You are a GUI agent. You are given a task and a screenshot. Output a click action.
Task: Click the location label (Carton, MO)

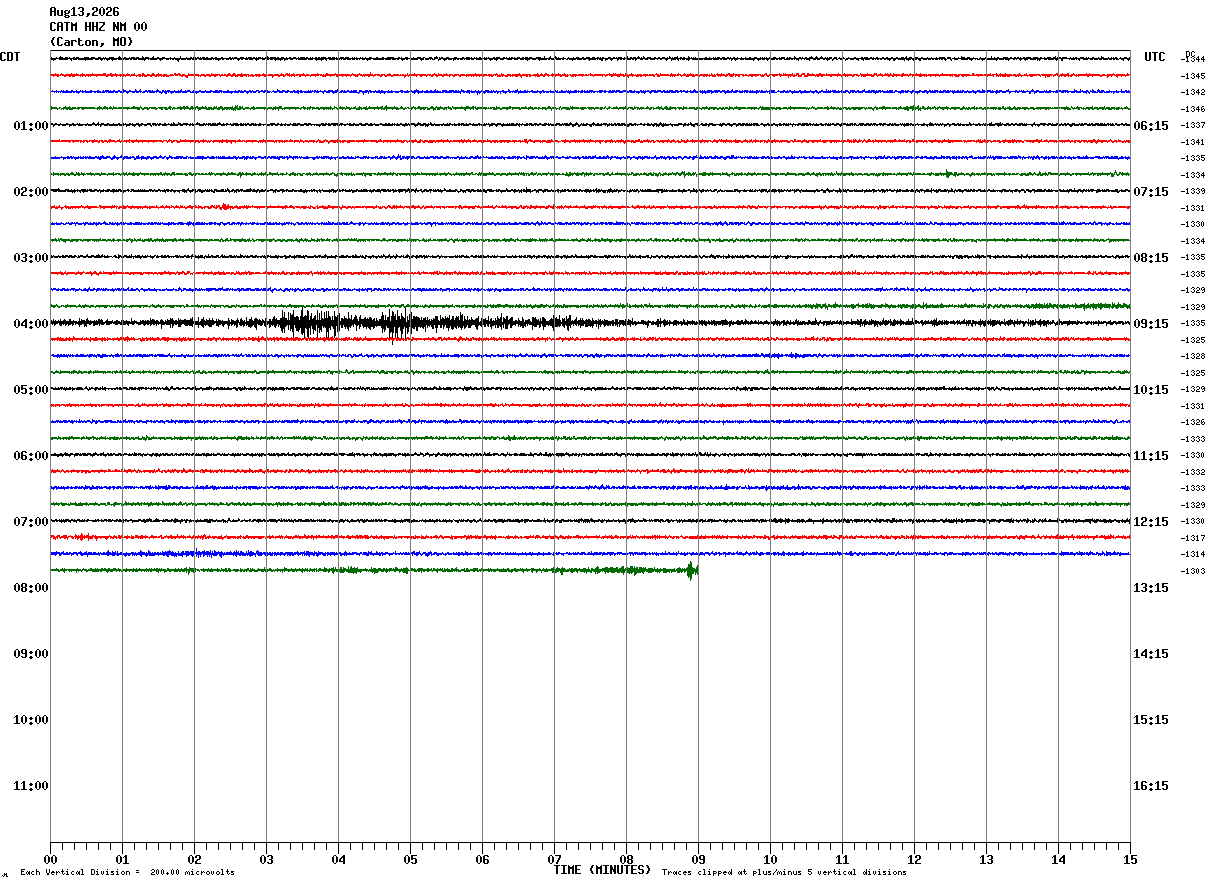pyautogui.click(x=91, y=42)
